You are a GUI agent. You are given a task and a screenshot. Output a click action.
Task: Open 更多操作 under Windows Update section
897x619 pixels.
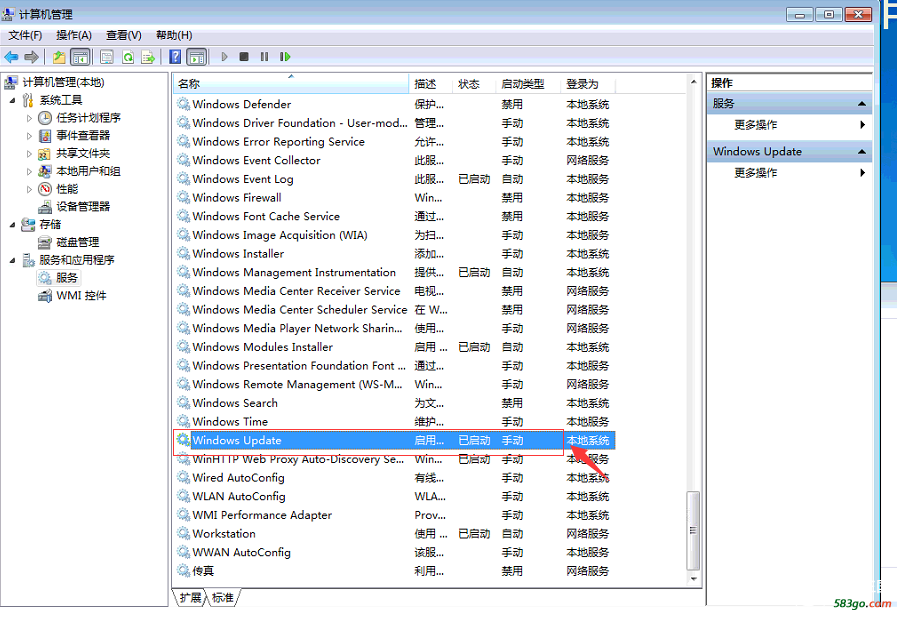click(x=756, y=173)
